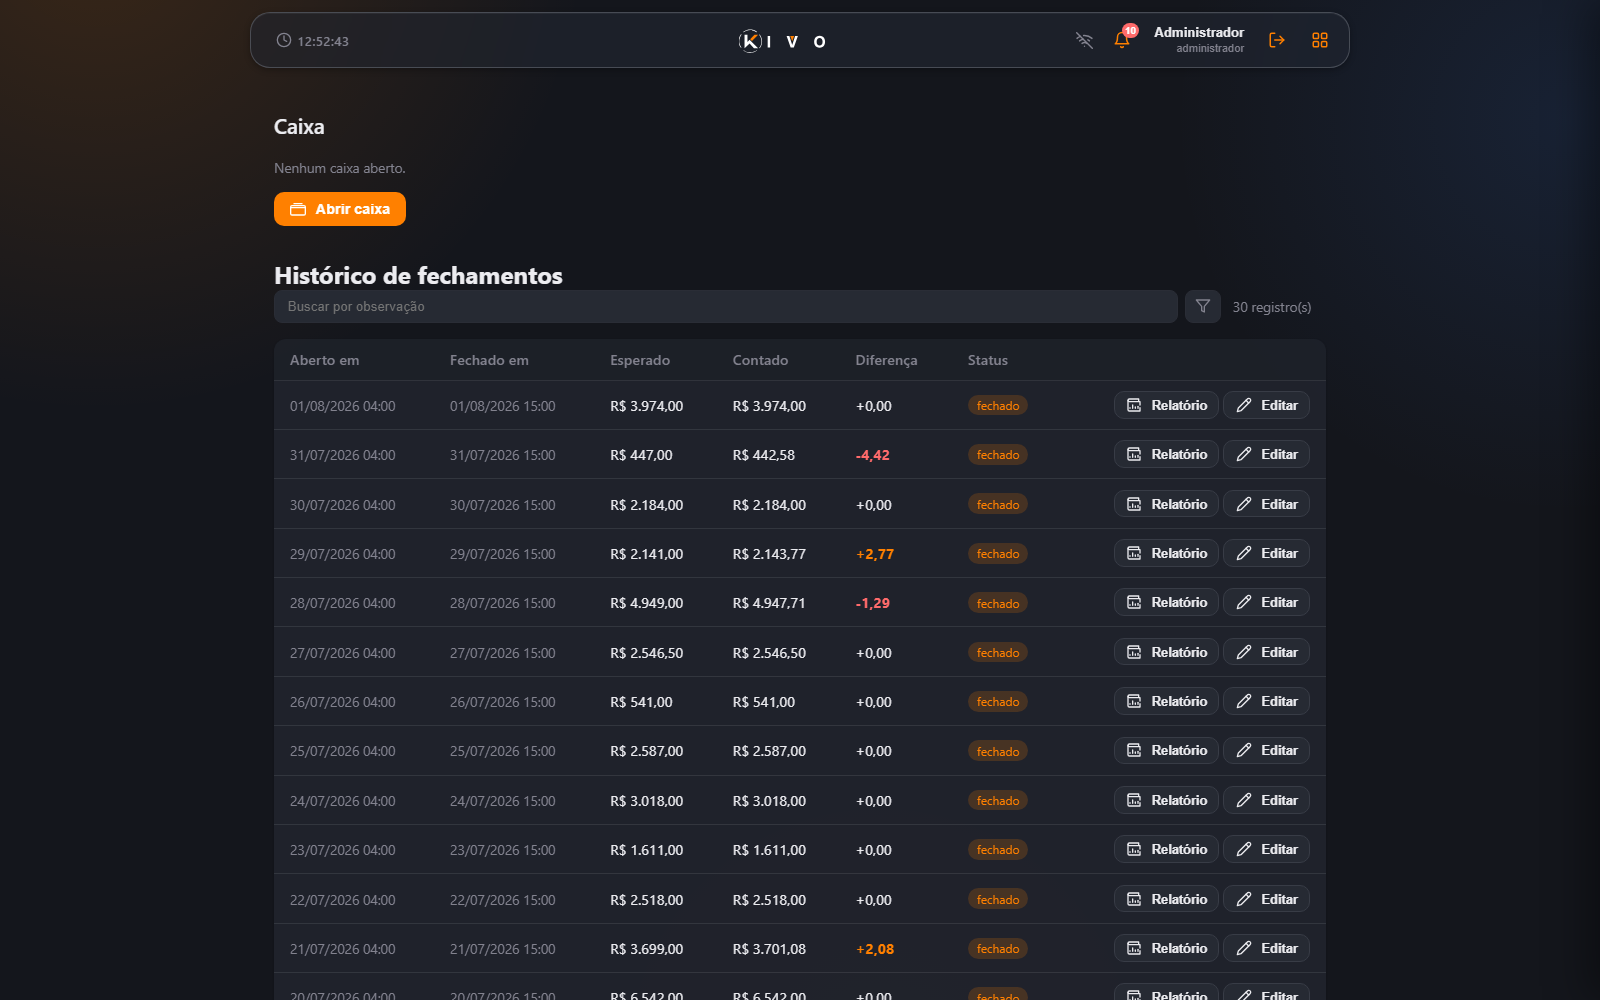Click the filter funnel icon
The height and width of the screenshot is (1000, 1600).
pyautogui.click(x=1203, y=306)
